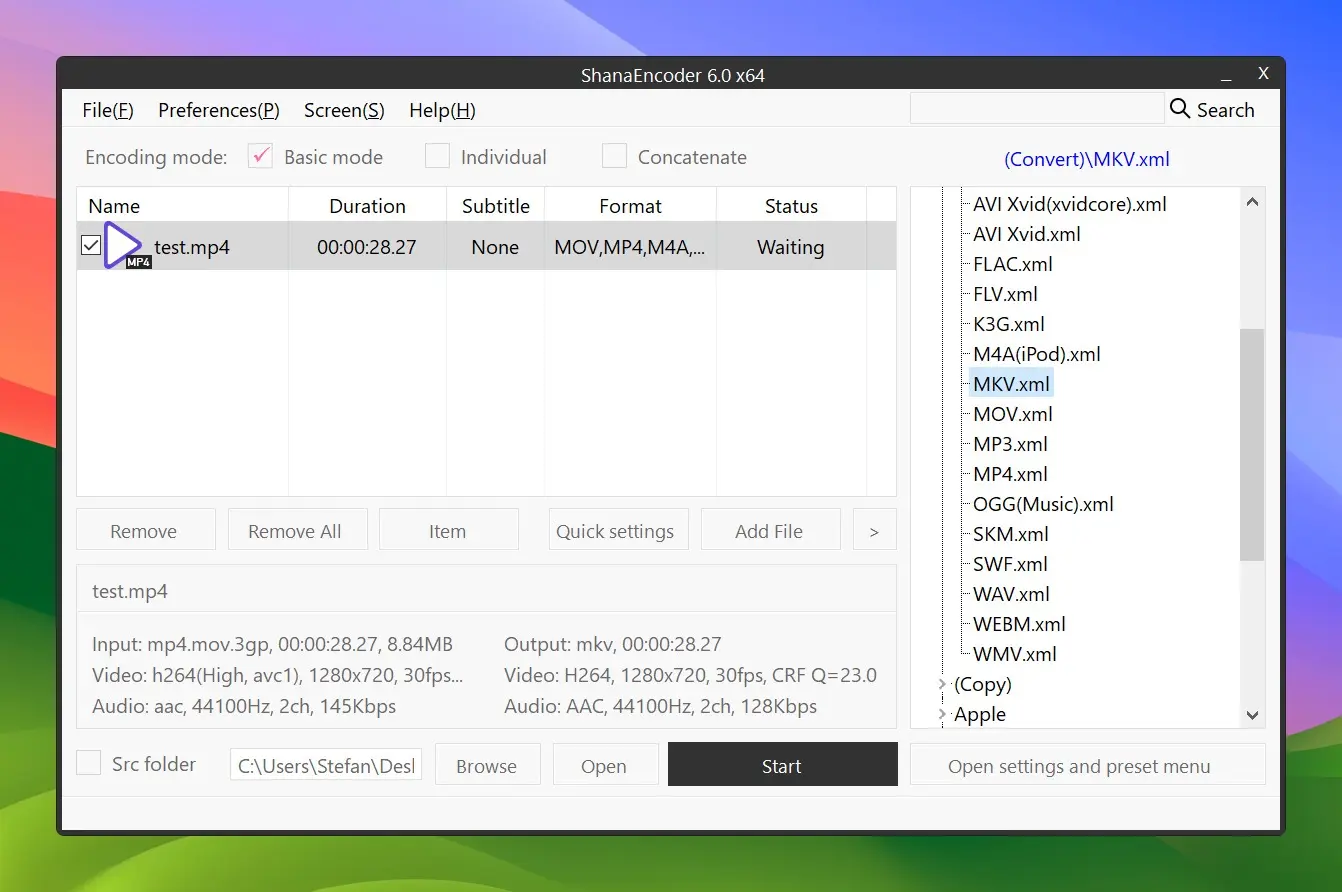
Task: Expand the Apple preset folder
Action: pyautogui.click(x=941, y=714)
